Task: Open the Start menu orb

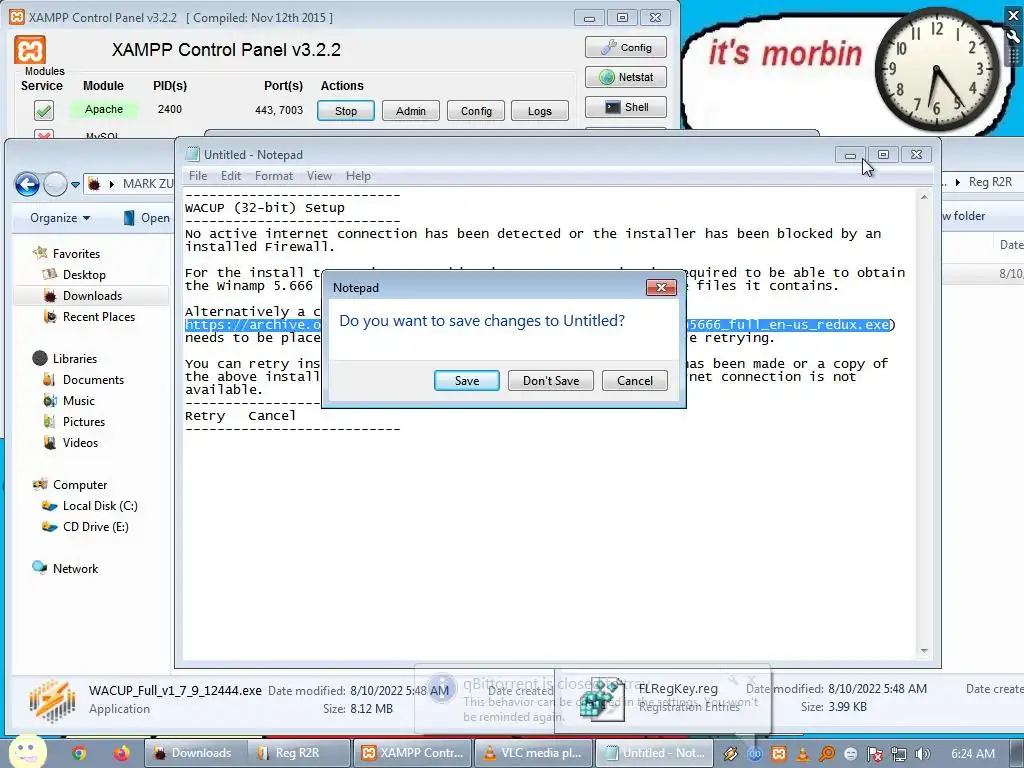Action: click(x=27, y=752)
